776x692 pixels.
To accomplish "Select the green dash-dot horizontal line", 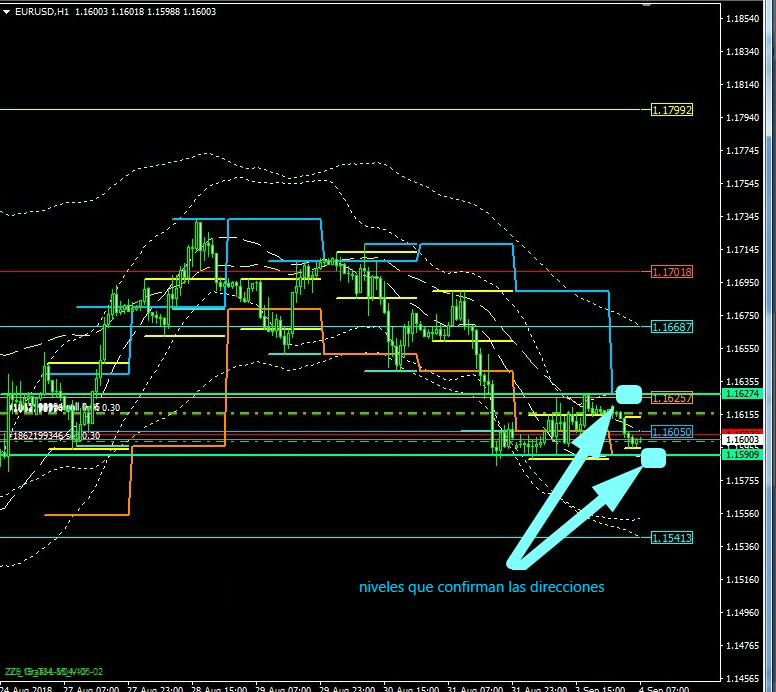I will (x=300, y=413).
